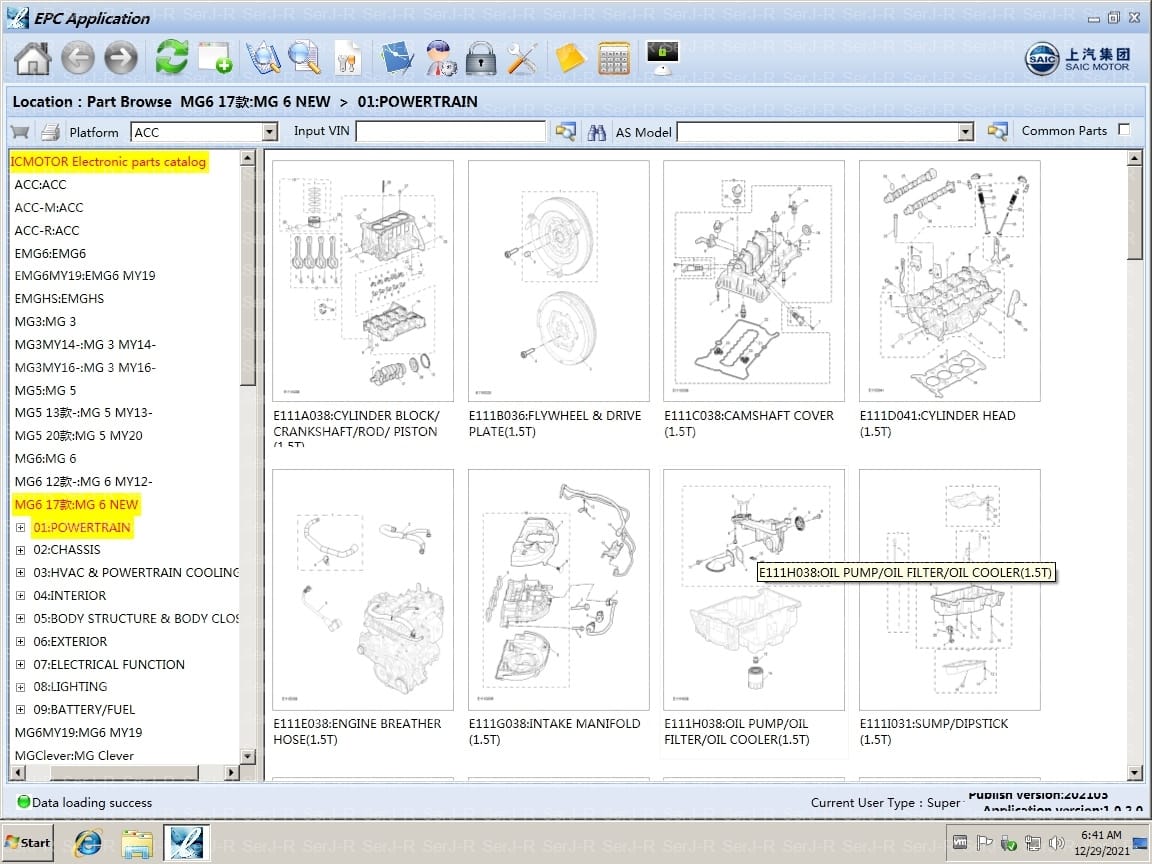Open the document search magnifier icon

pyautogui.click(x=304, y=58)
